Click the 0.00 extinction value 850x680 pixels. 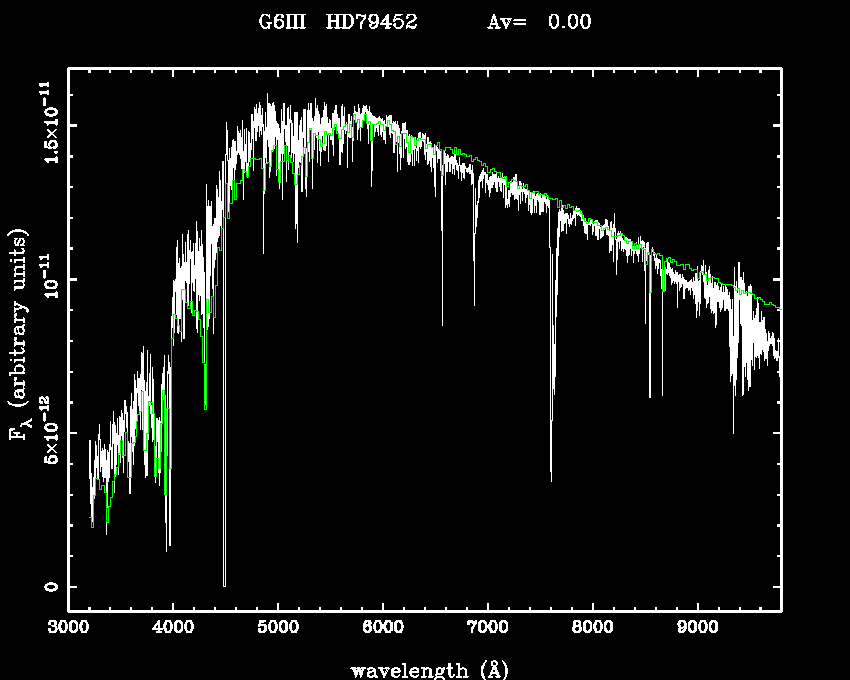[569, 22]
